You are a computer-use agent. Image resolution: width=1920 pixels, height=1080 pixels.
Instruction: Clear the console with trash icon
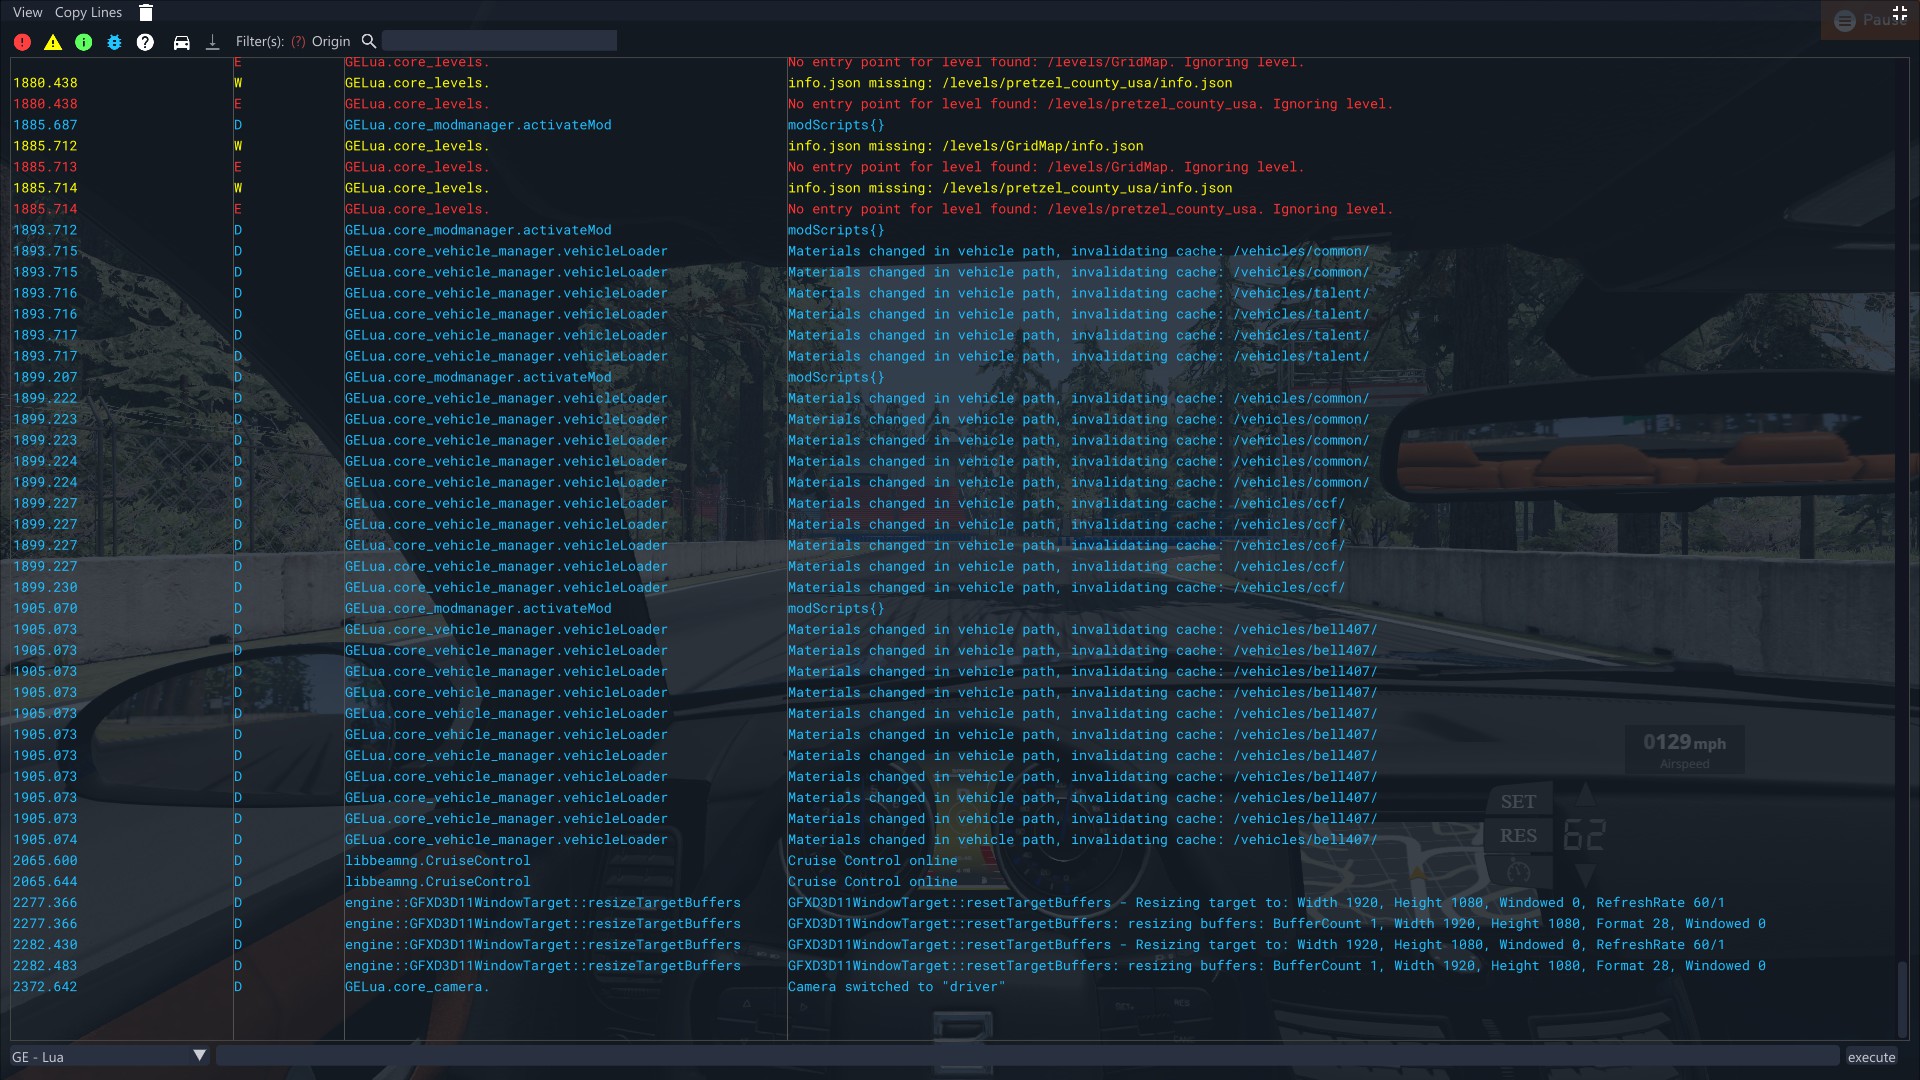[x=146, y=13]
